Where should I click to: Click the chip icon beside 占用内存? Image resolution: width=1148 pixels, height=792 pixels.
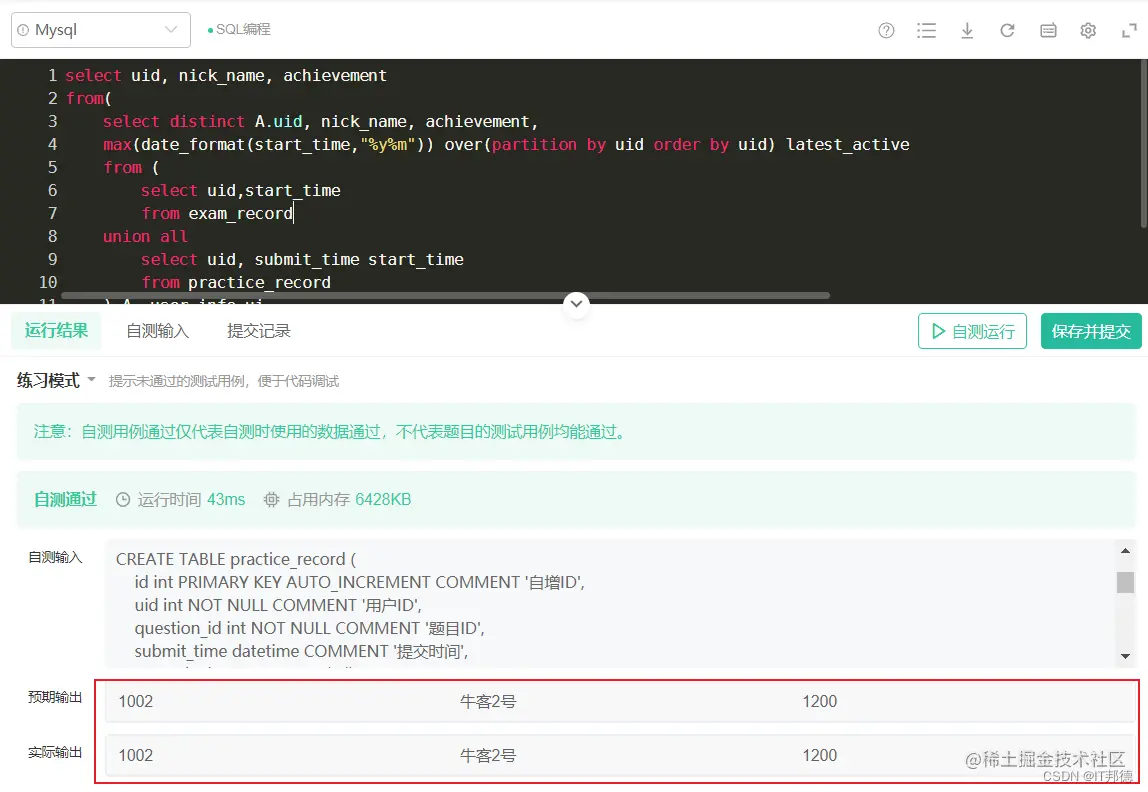coord(272,500)
